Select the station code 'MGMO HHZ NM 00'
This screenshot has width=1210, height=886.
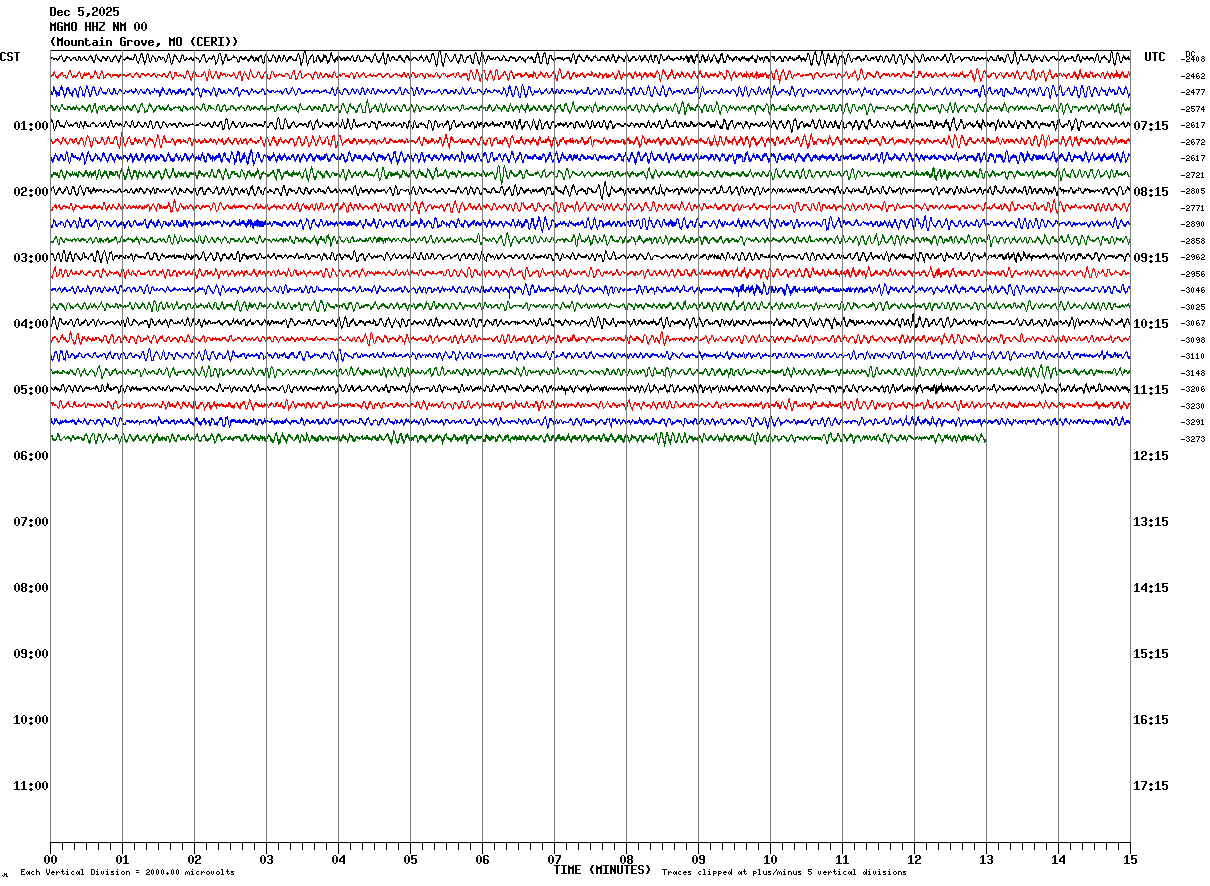pyautogui.click(x=98, y=27)
